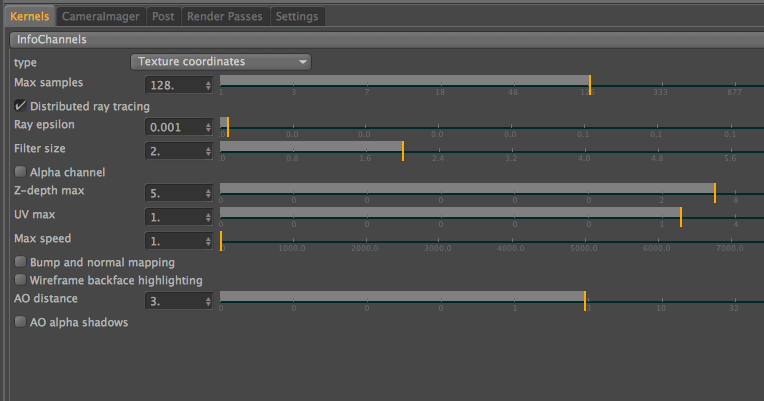Click the Ray epsilon value field
This screenshot has width=764, height=401.
pyautogui.click(x=174, y=127)
